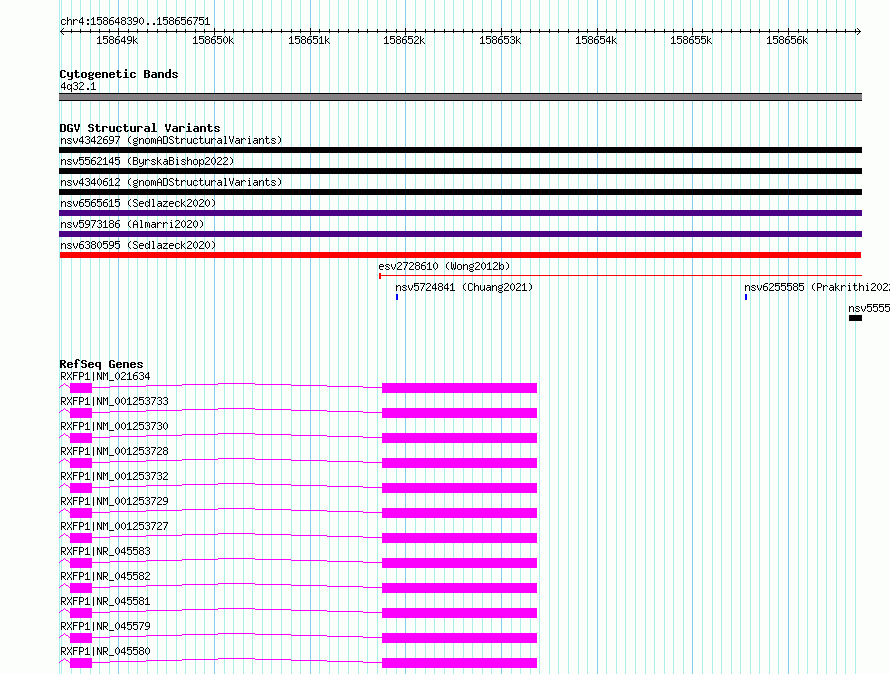
Task: Click the intron line of NM_001253727
Action: (237, 534)
